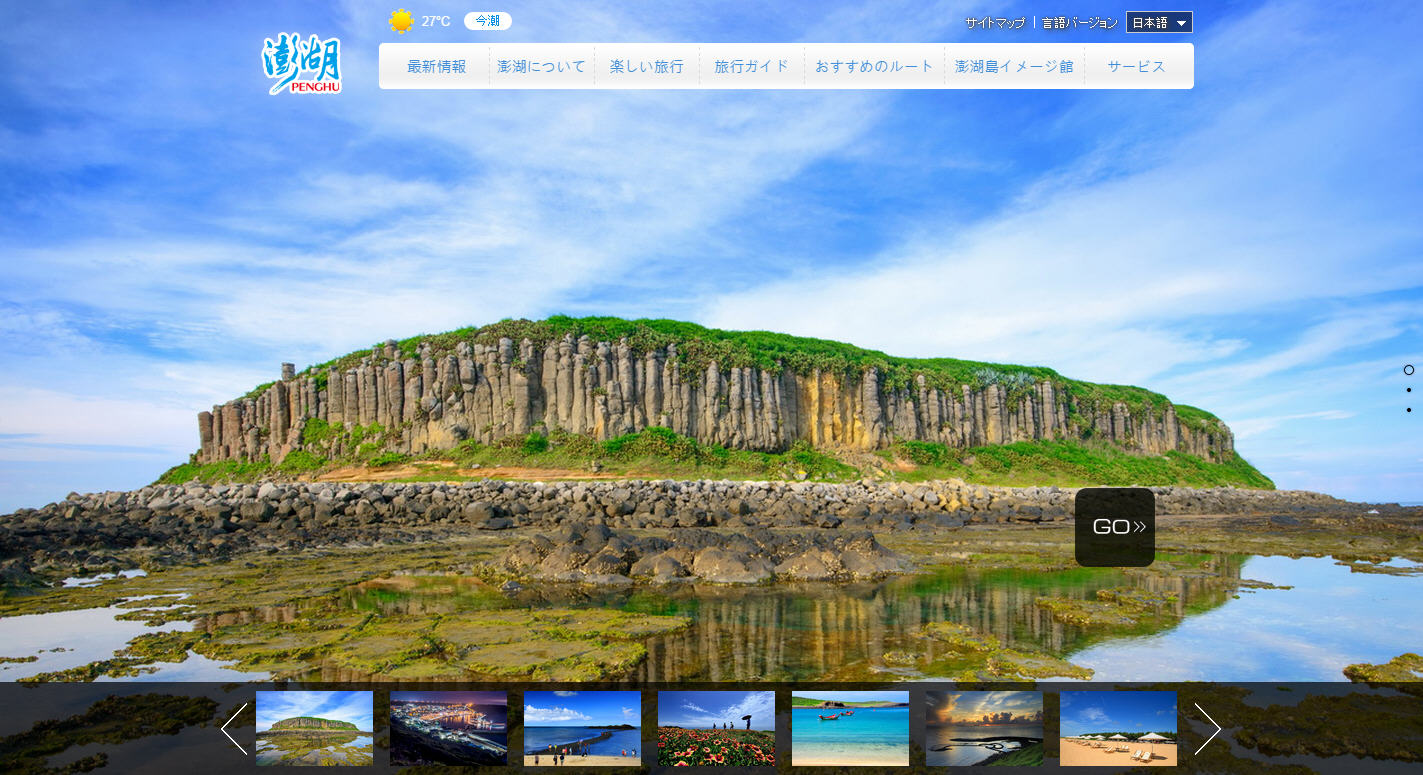Select the first slide indicator circle
This screenshot has height=775, width=1423.
pyautogui.click(x=1408, y=370)
